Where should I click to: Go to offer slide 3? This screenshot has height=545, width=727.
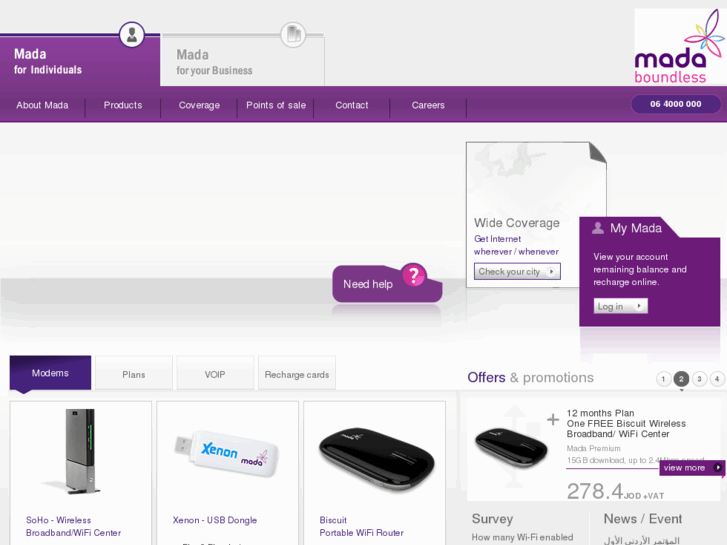pyautogui.click(x=699, y=379)
